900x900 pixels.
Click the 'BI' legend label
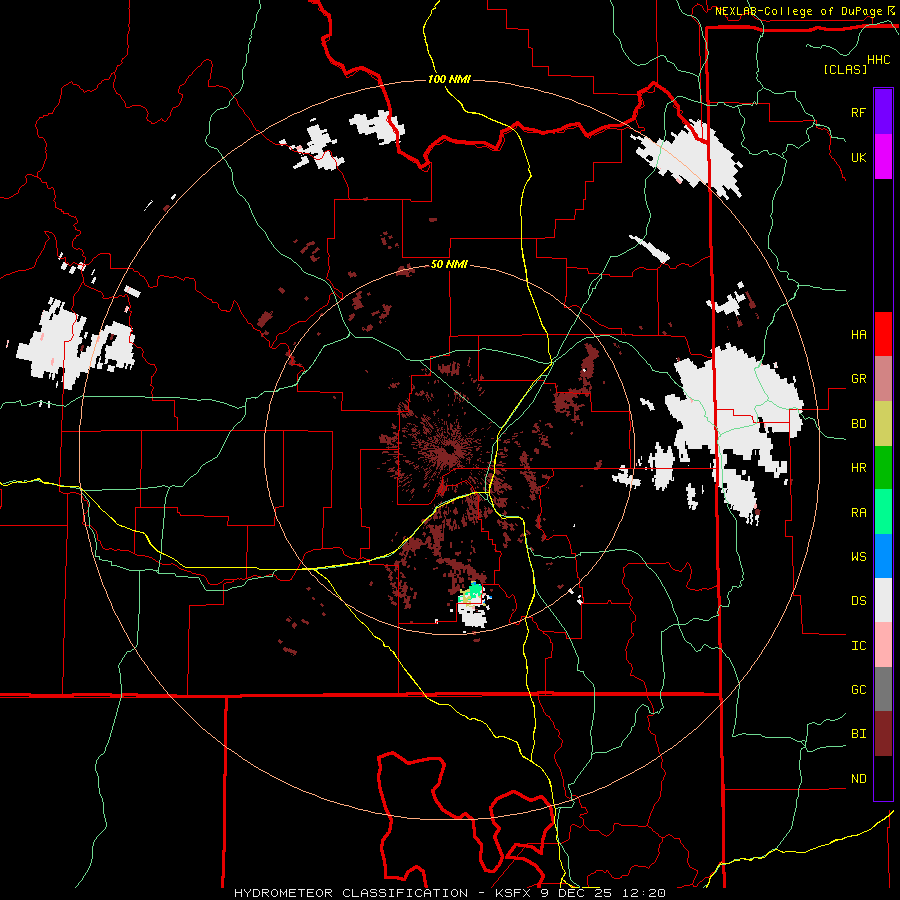[858, 734]
